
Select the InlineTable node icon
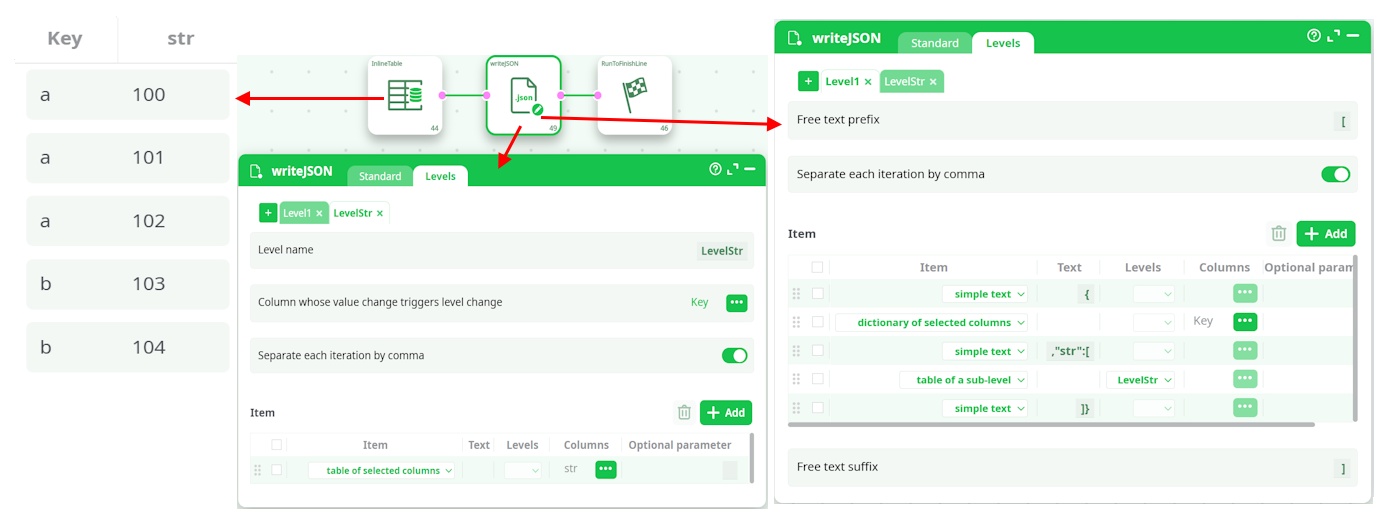point(404,96)
